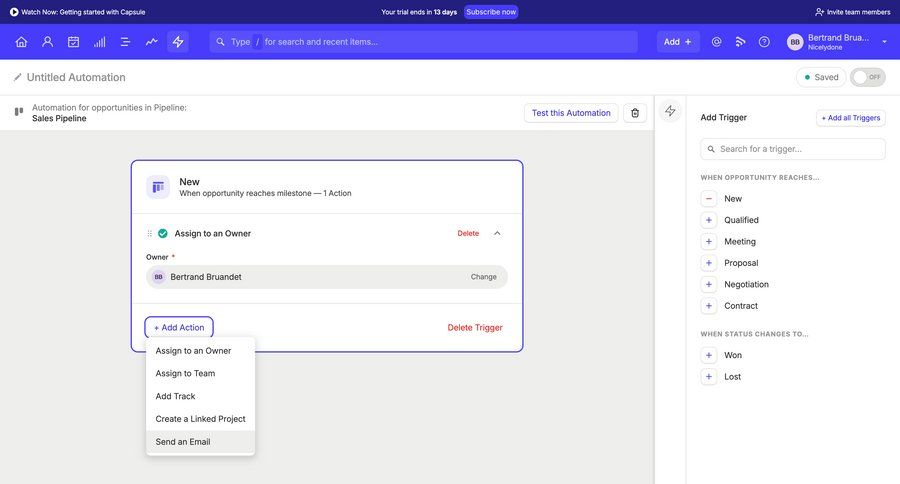
Task: Open the Add Action dropdown
Action: [x=179, y=327]
